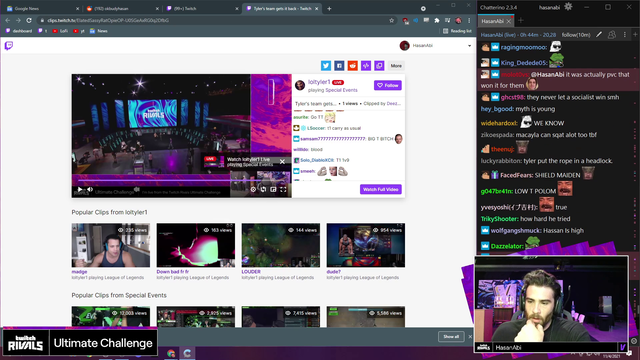Switch to the okbuddyhasan Reddit tab
The width and height of the screenshot is (640, 360).
pyautogui.click(x=122, y=9)
